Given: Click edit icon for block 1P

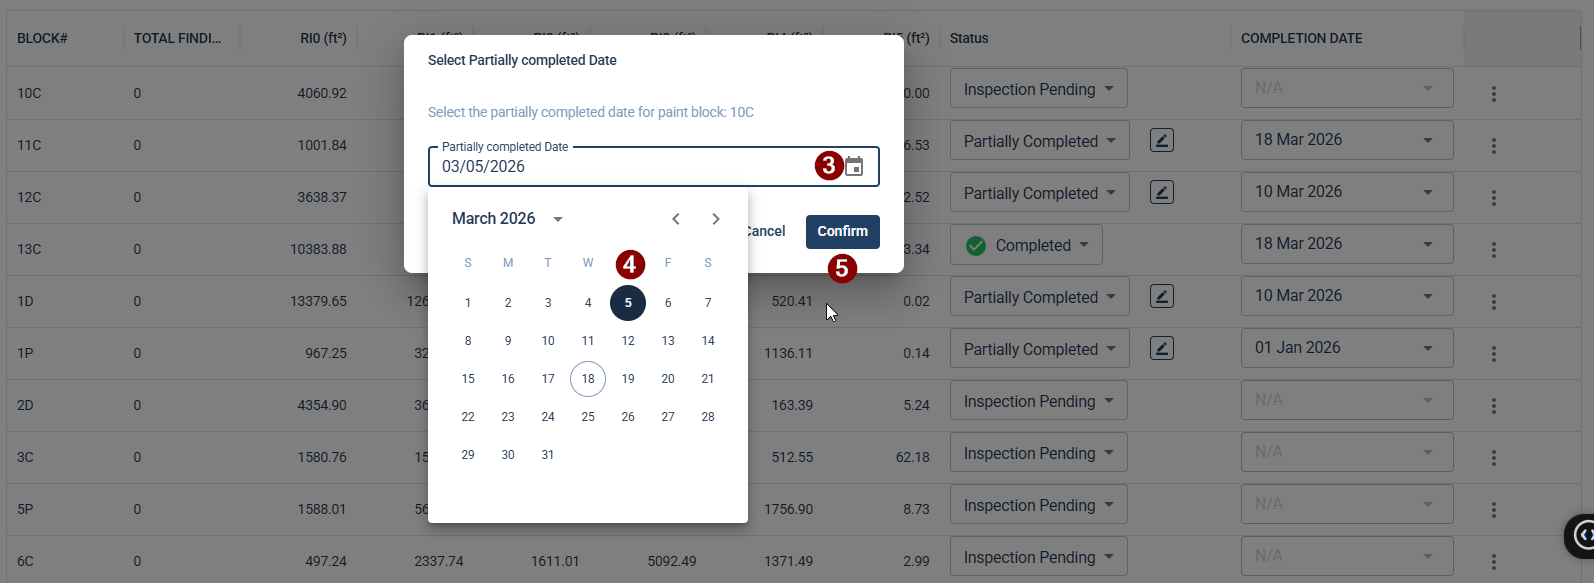Looking at the screenshot, I should pos(1161,349).
